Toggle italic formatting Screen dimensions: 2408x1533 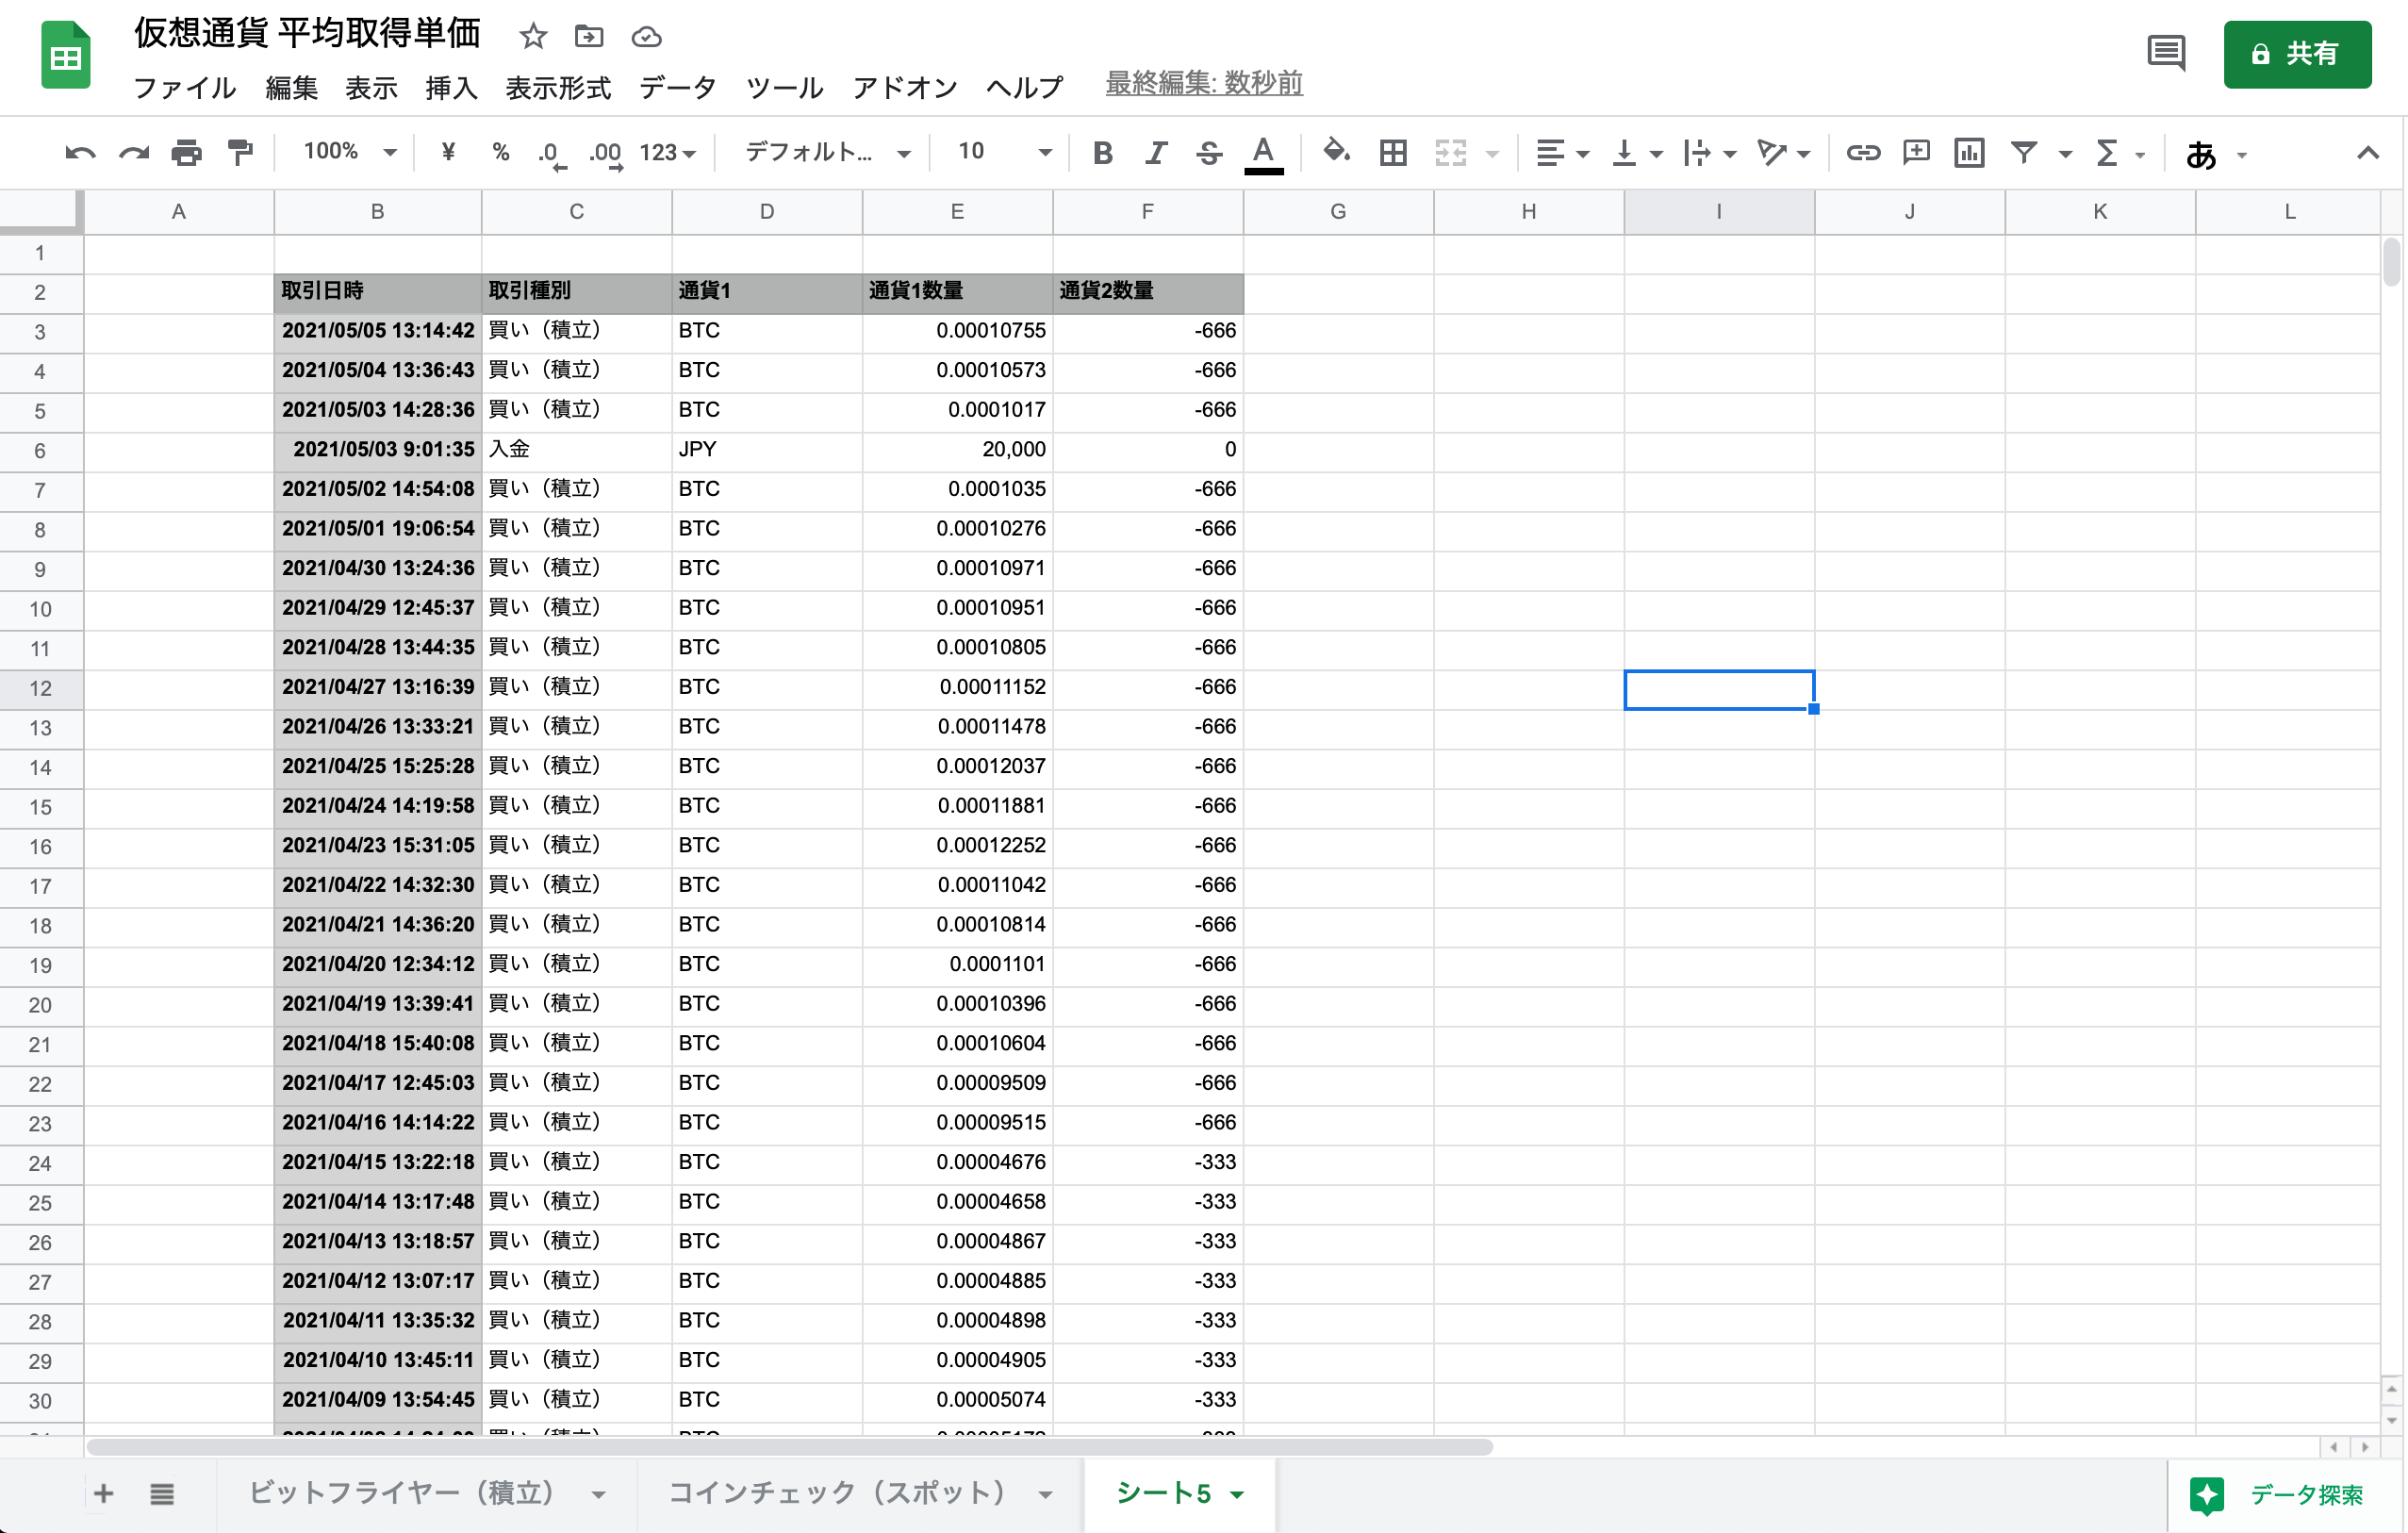[1156, 153]
